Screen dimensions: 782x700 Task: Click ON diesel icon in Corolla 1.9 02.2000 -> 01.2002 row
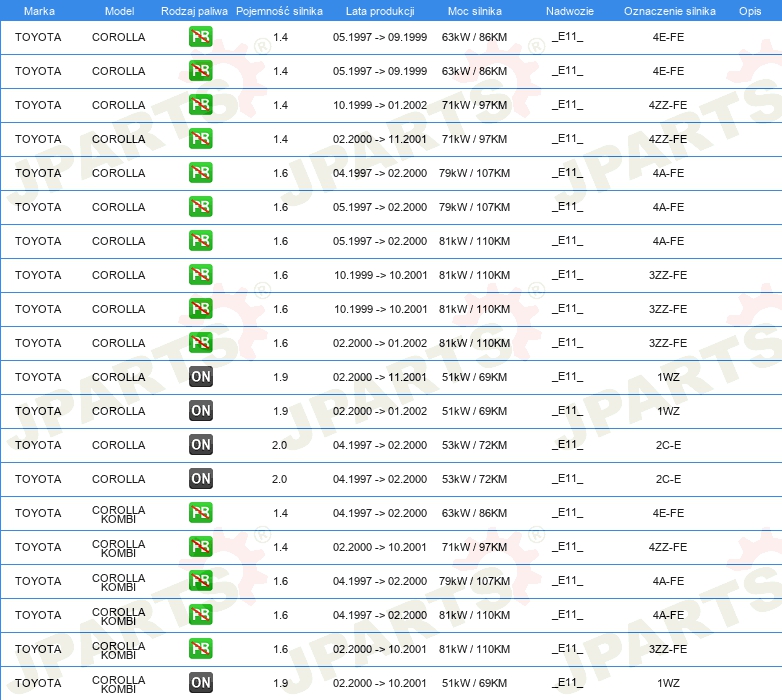(x=200, y=410)
